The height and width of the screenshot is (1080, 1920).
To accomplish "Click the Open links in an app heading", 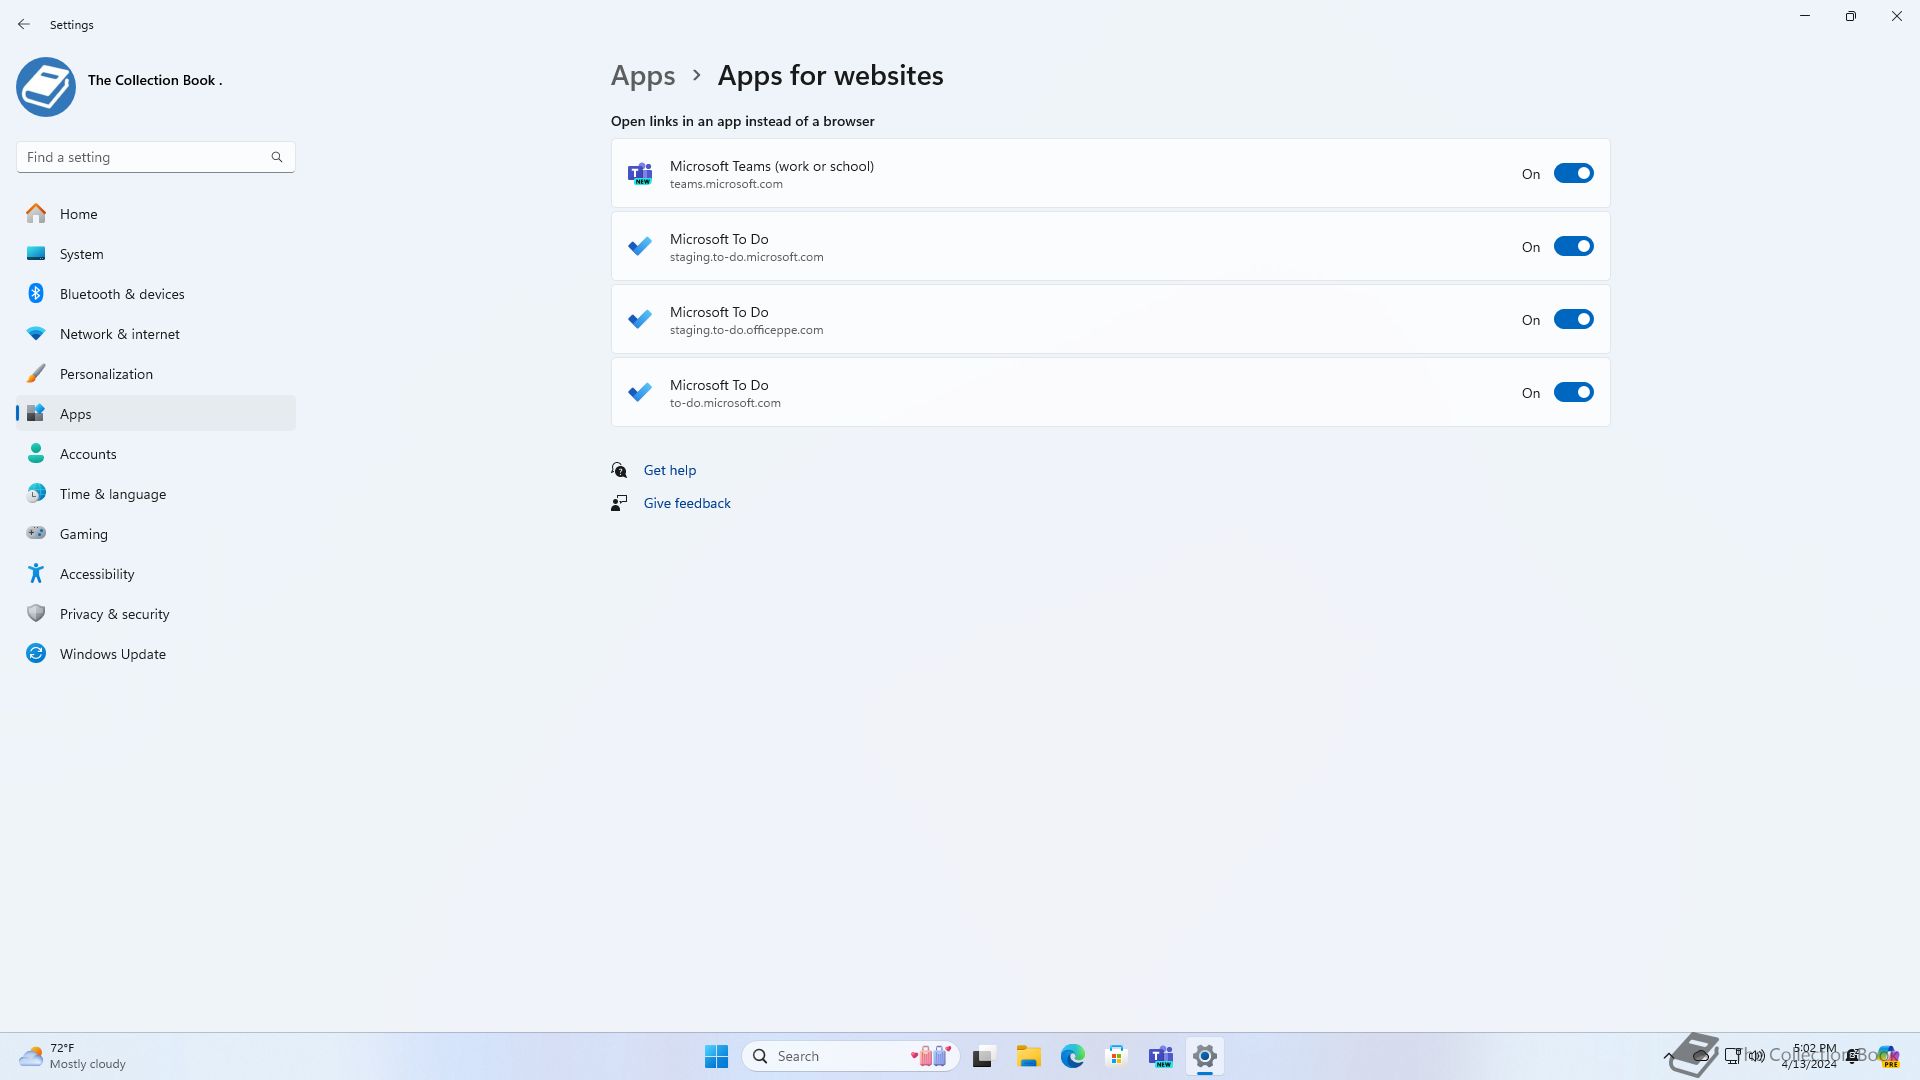I will [x=743, y=121].
